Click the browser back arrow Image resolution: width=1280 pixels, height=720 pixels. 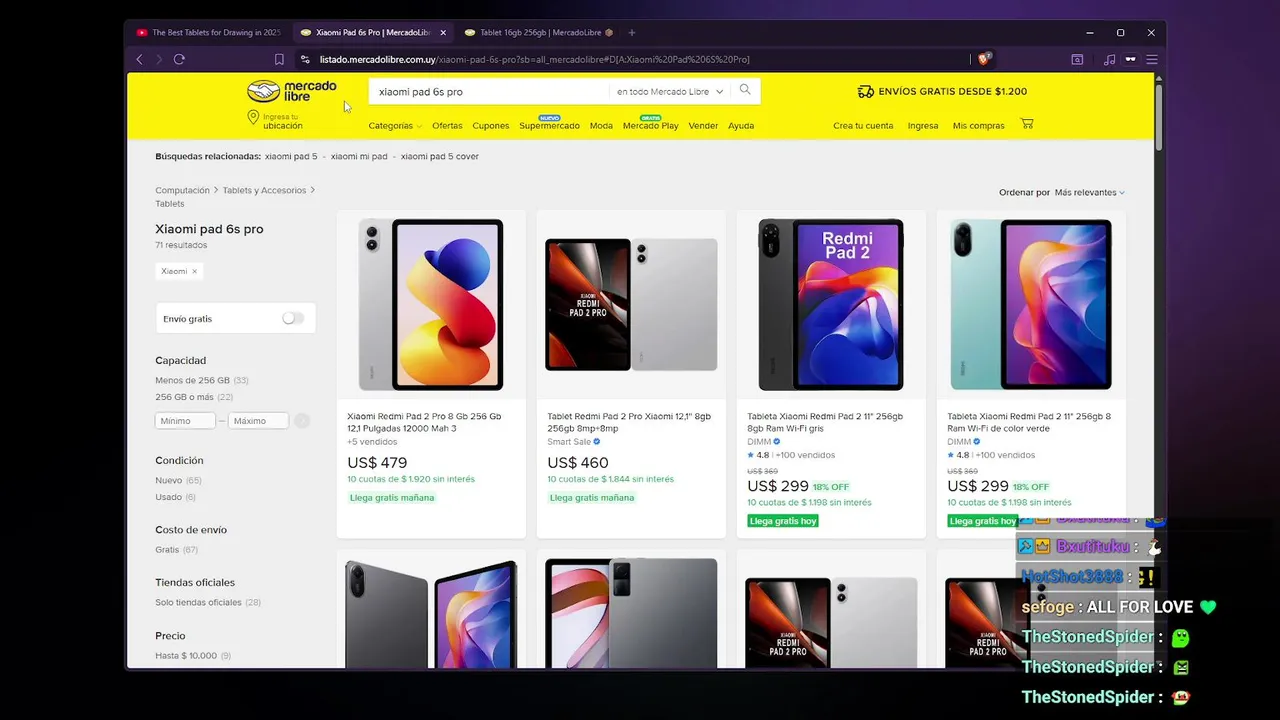click(139, 59)
